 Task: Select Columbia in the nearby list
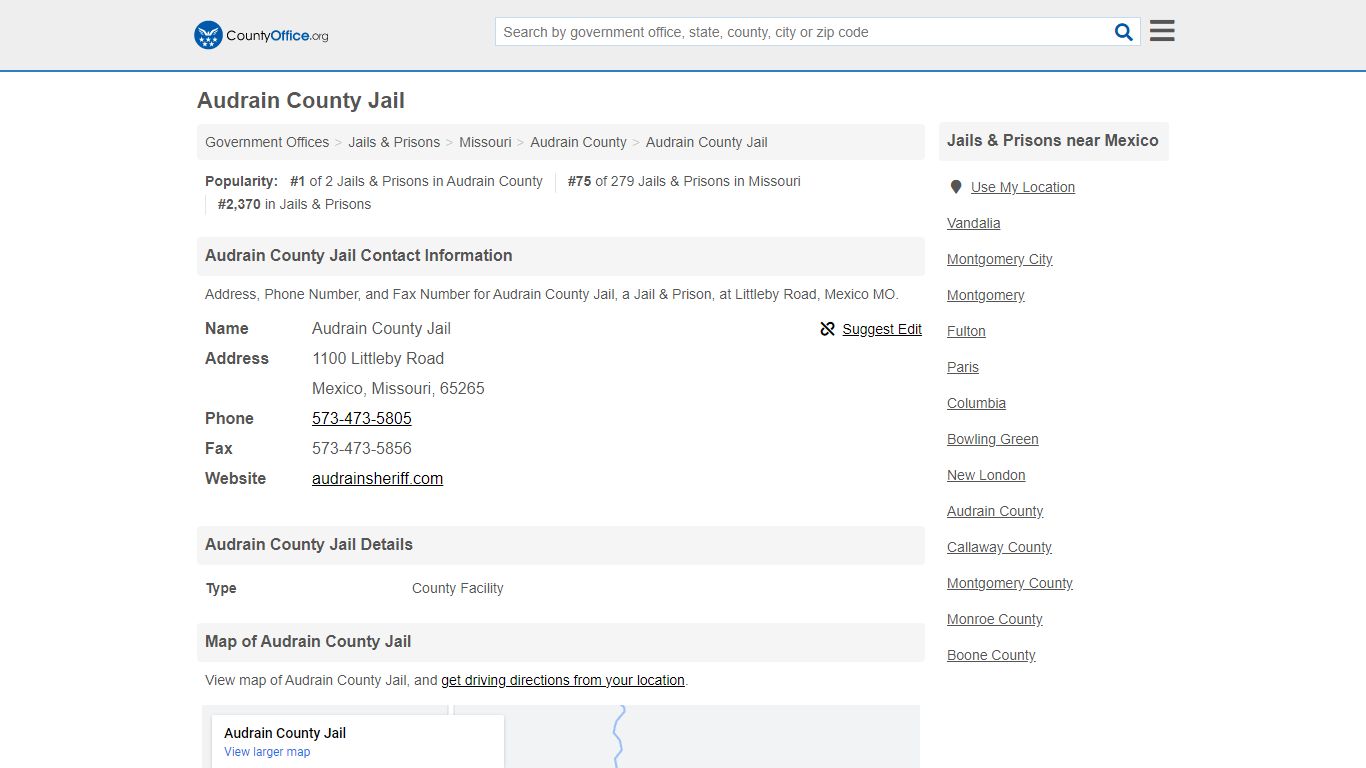click(977, 403)
